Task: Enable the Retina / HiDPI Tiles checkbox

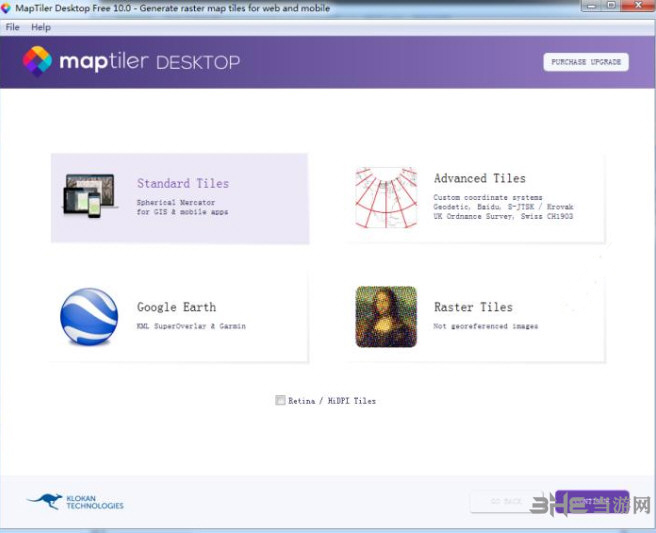Action: click(x=280, y=400)
